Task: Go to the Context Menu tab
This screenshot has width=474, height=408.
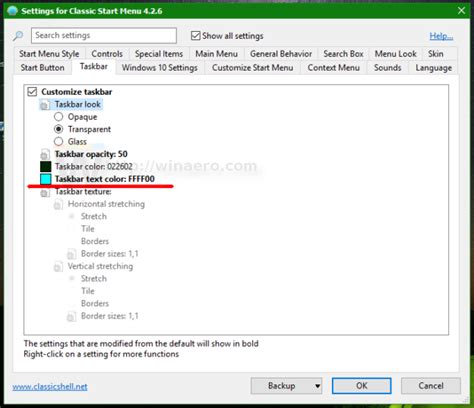Action: coord(334,68)
